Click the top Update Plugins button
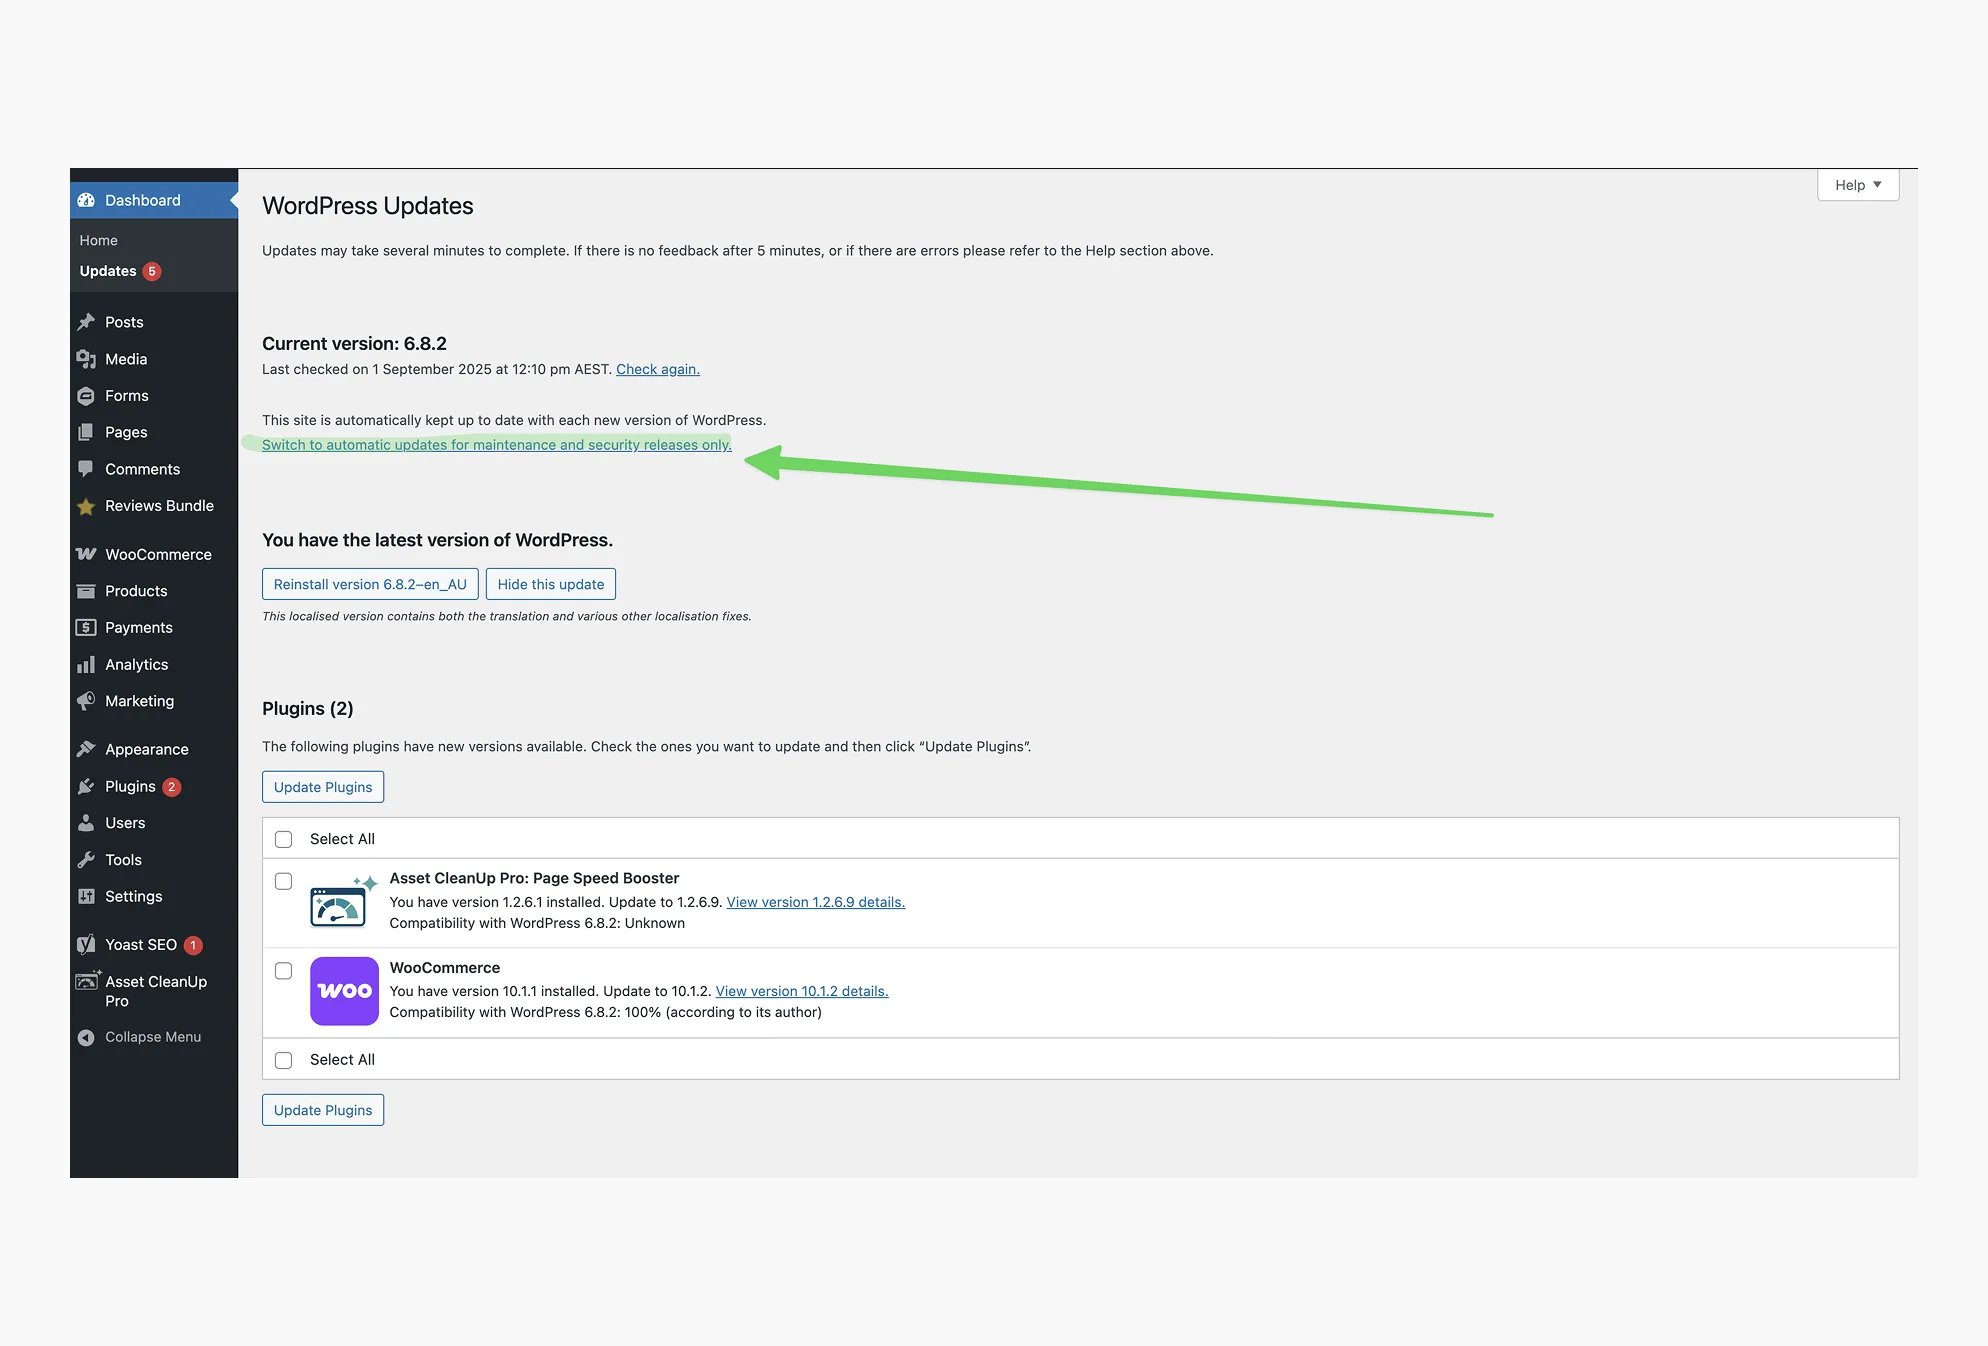This screenshot has width=1988, height=1346. pos(323,787)
